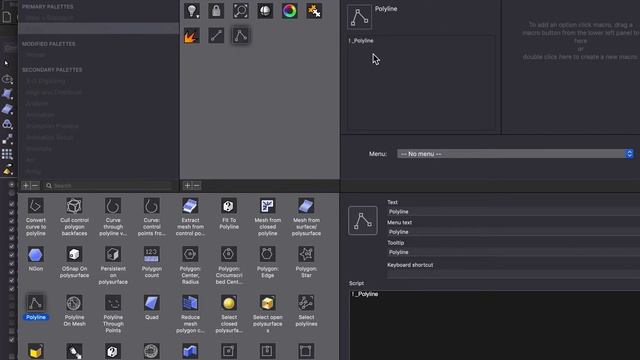This screenshot has width=640, height=360.
Task: Select the pointer arrow tool in left sidebar
Action: [x=7, y=63]
